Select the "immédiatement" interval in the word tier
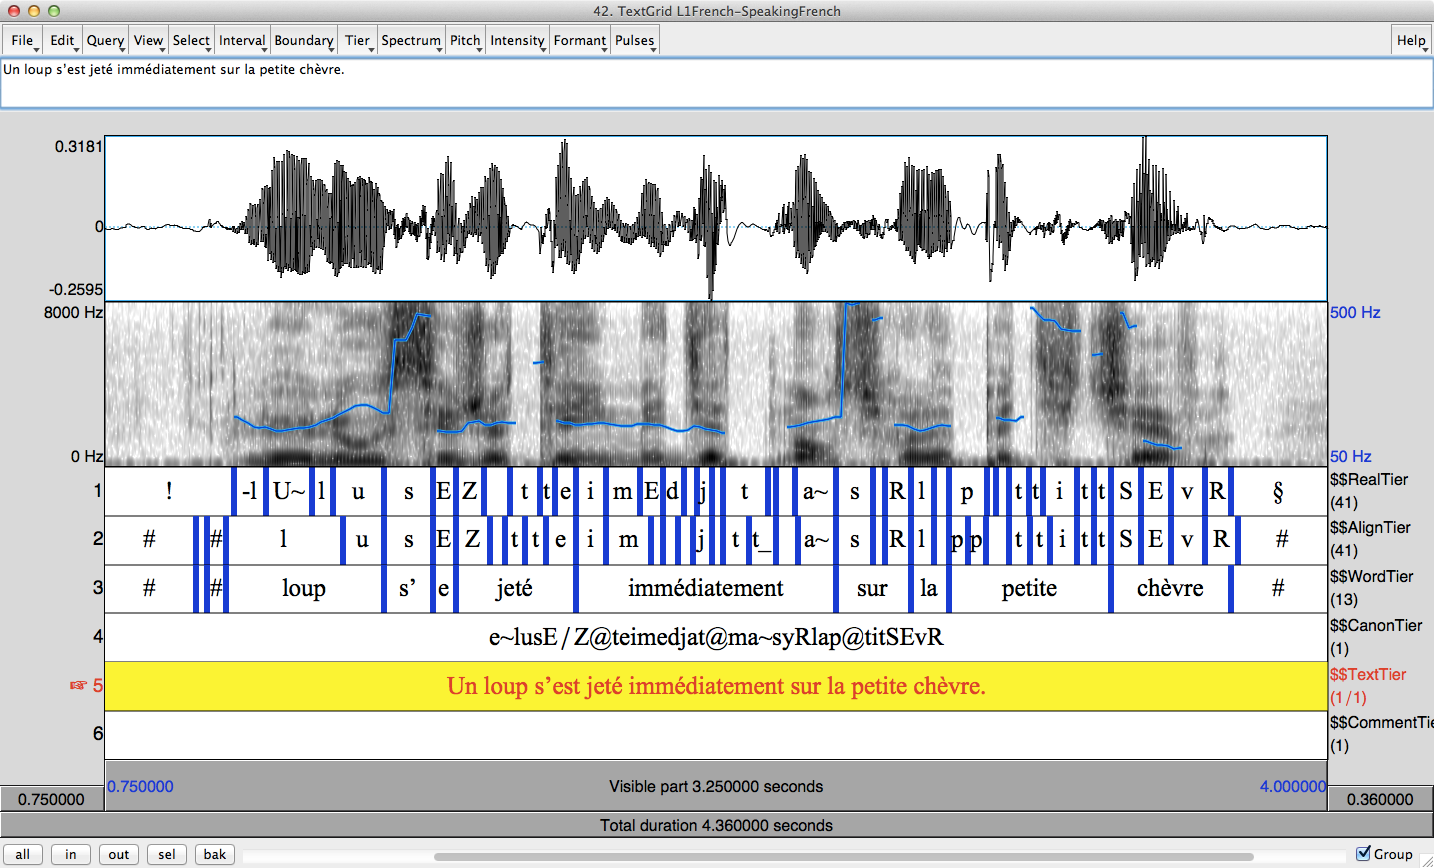This screenshot has width=1434, height=868. click(x=706, y=588)
